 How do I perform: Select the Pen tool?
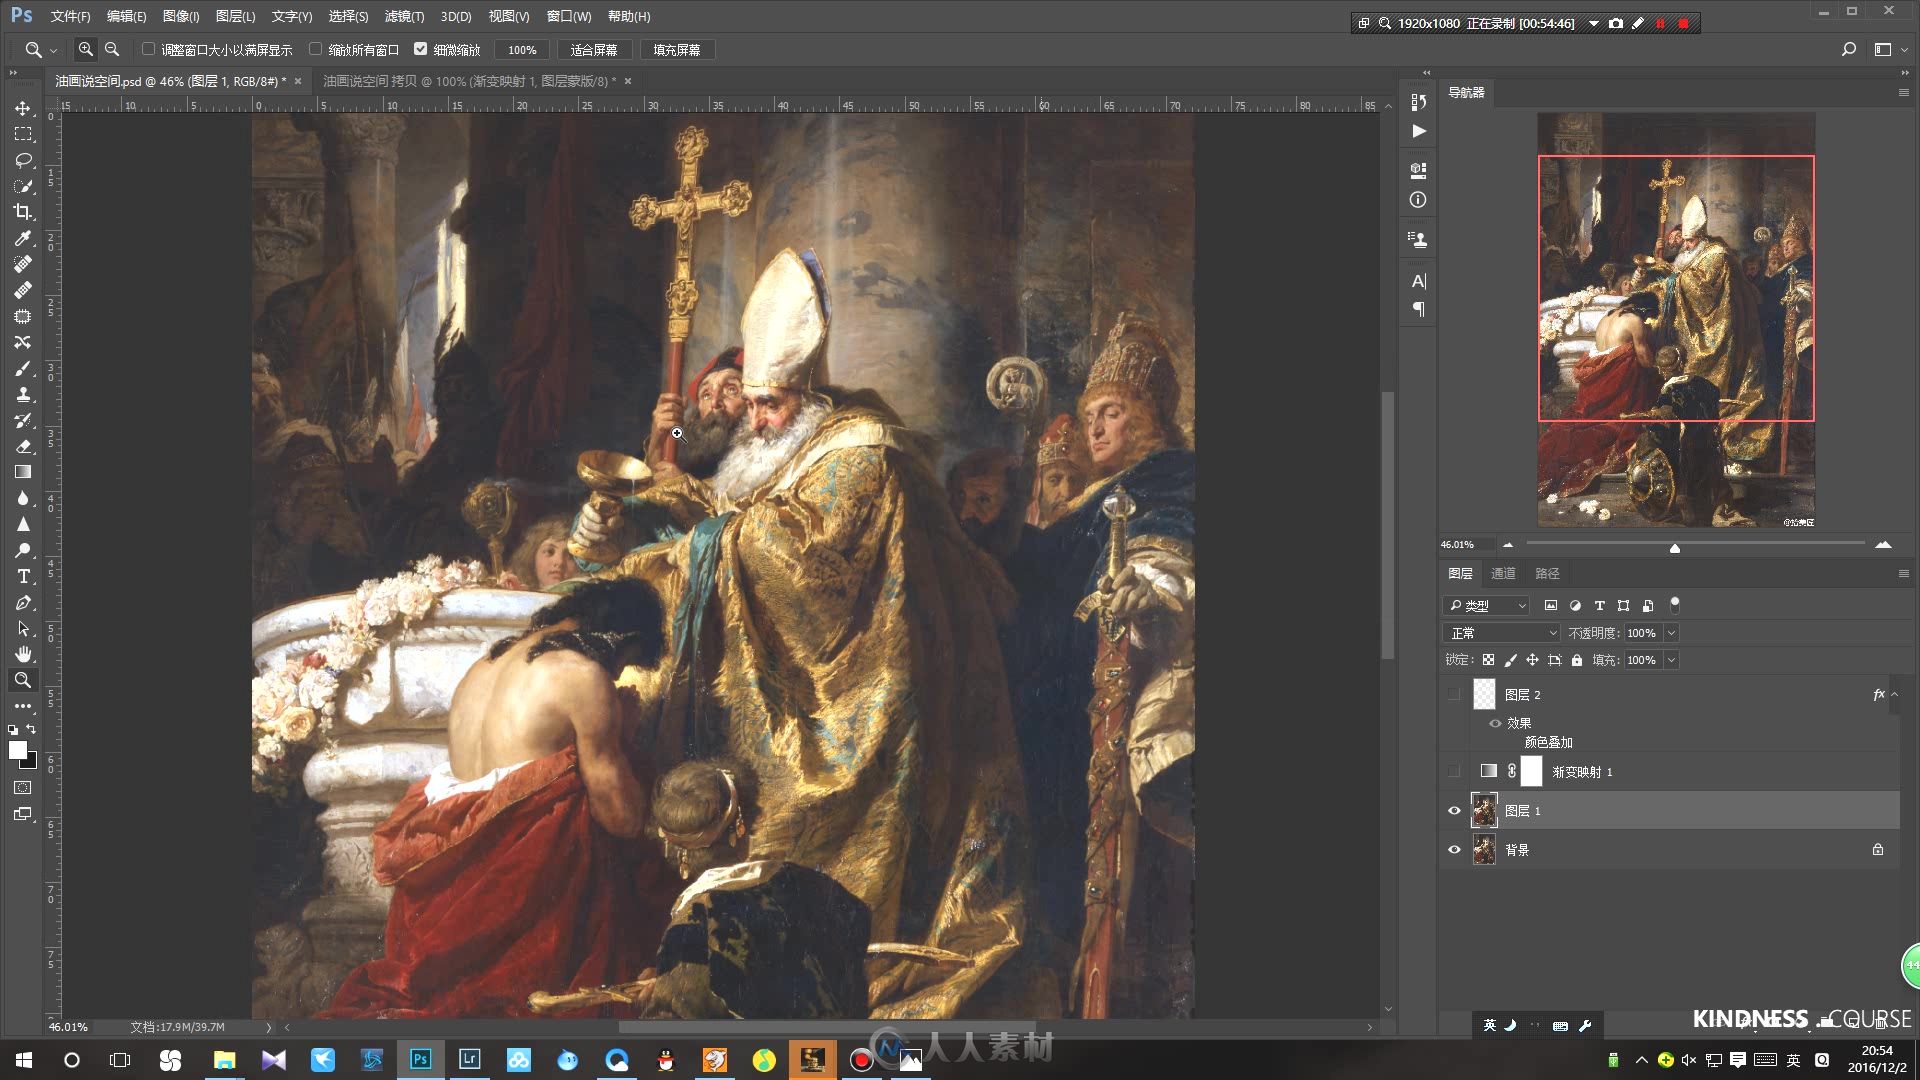23,602
